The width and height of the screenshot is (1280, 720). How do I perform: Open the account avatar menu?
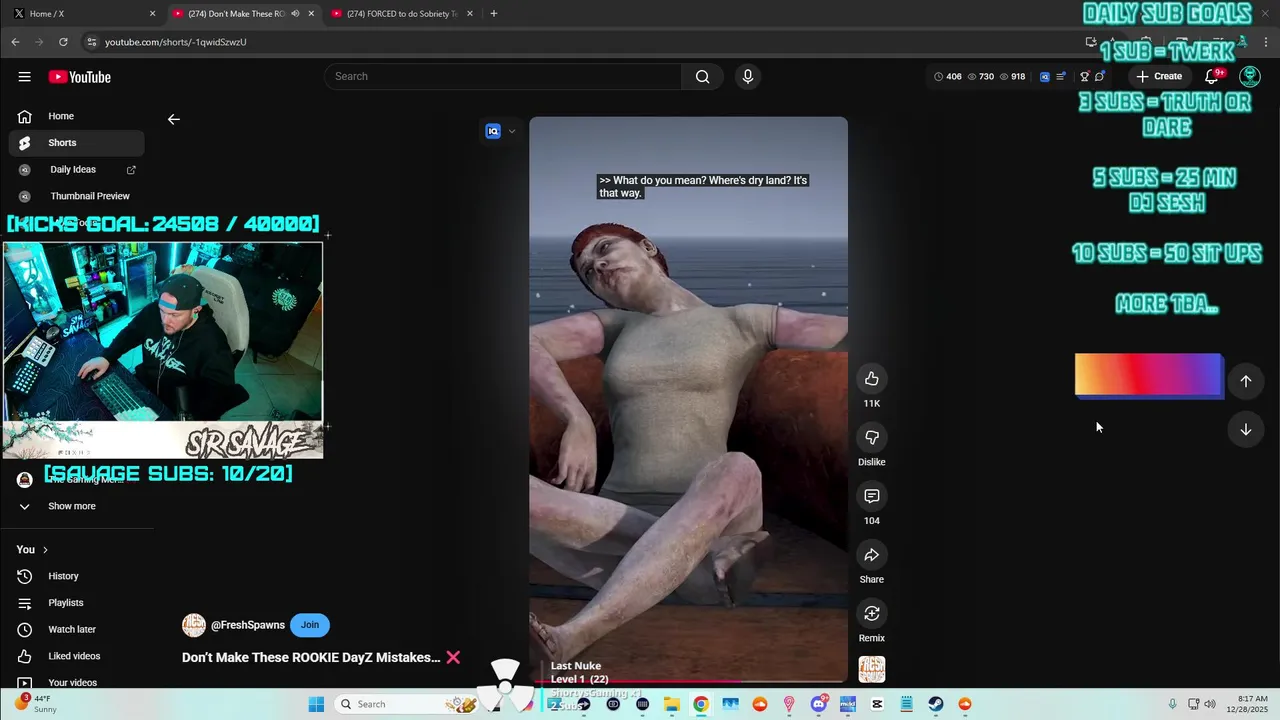pyautogui.click(x=1249, y=77)
